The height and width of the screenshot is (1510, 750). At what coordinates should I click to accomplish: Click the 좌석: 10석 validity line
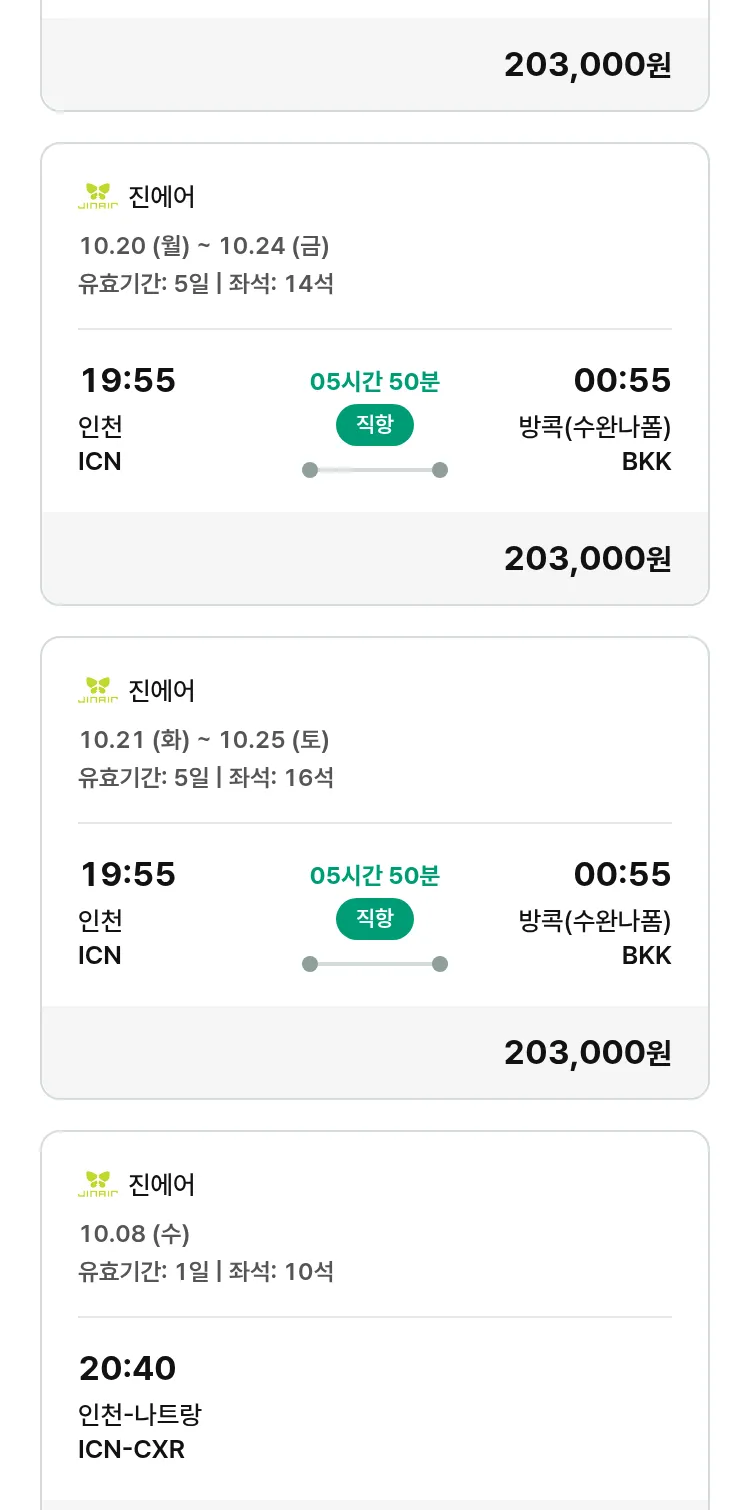point(206,1271)
